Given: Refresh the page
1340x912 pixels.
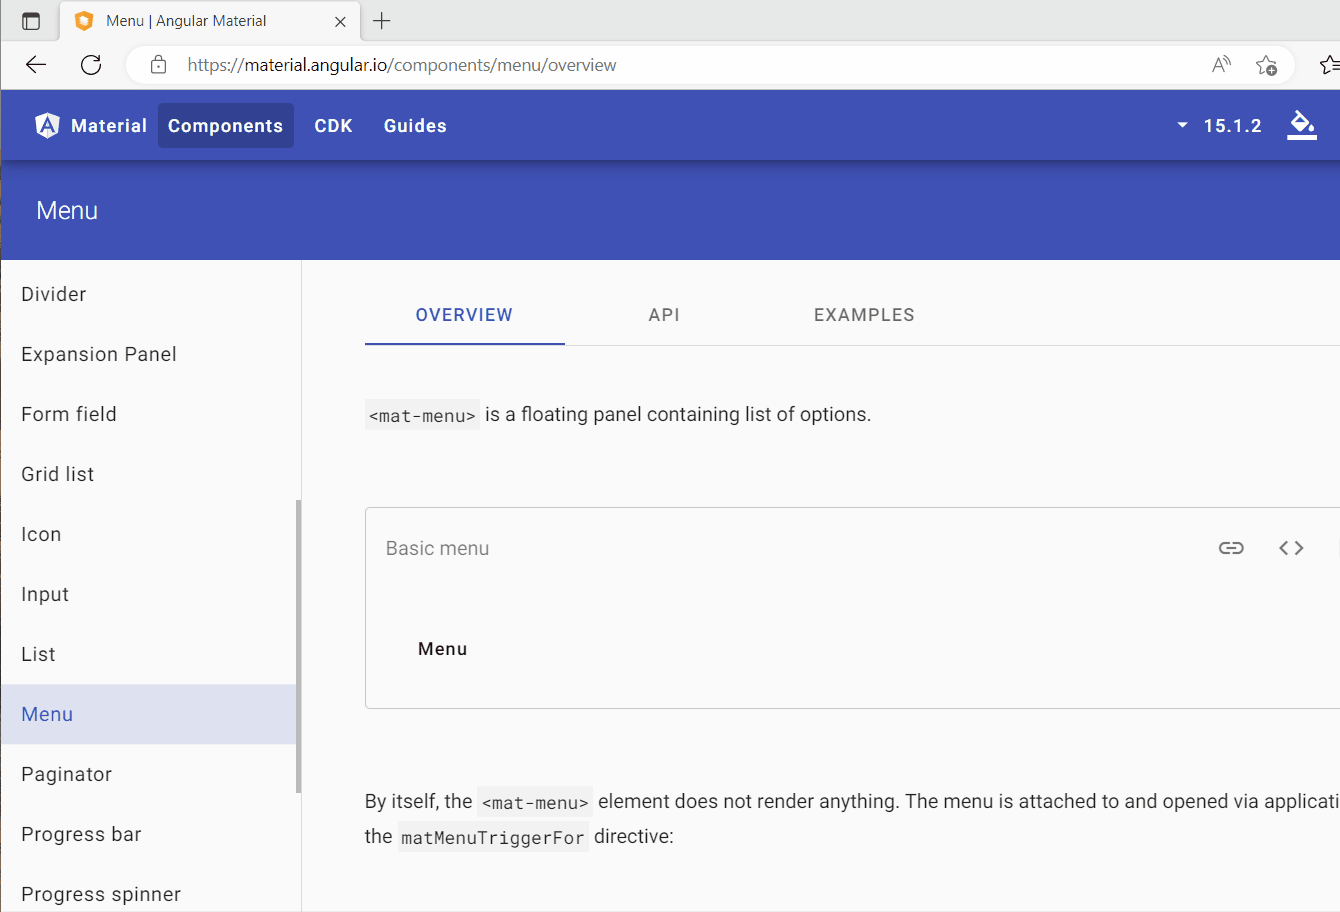Looking at the screenshot, I should point(91,65).
